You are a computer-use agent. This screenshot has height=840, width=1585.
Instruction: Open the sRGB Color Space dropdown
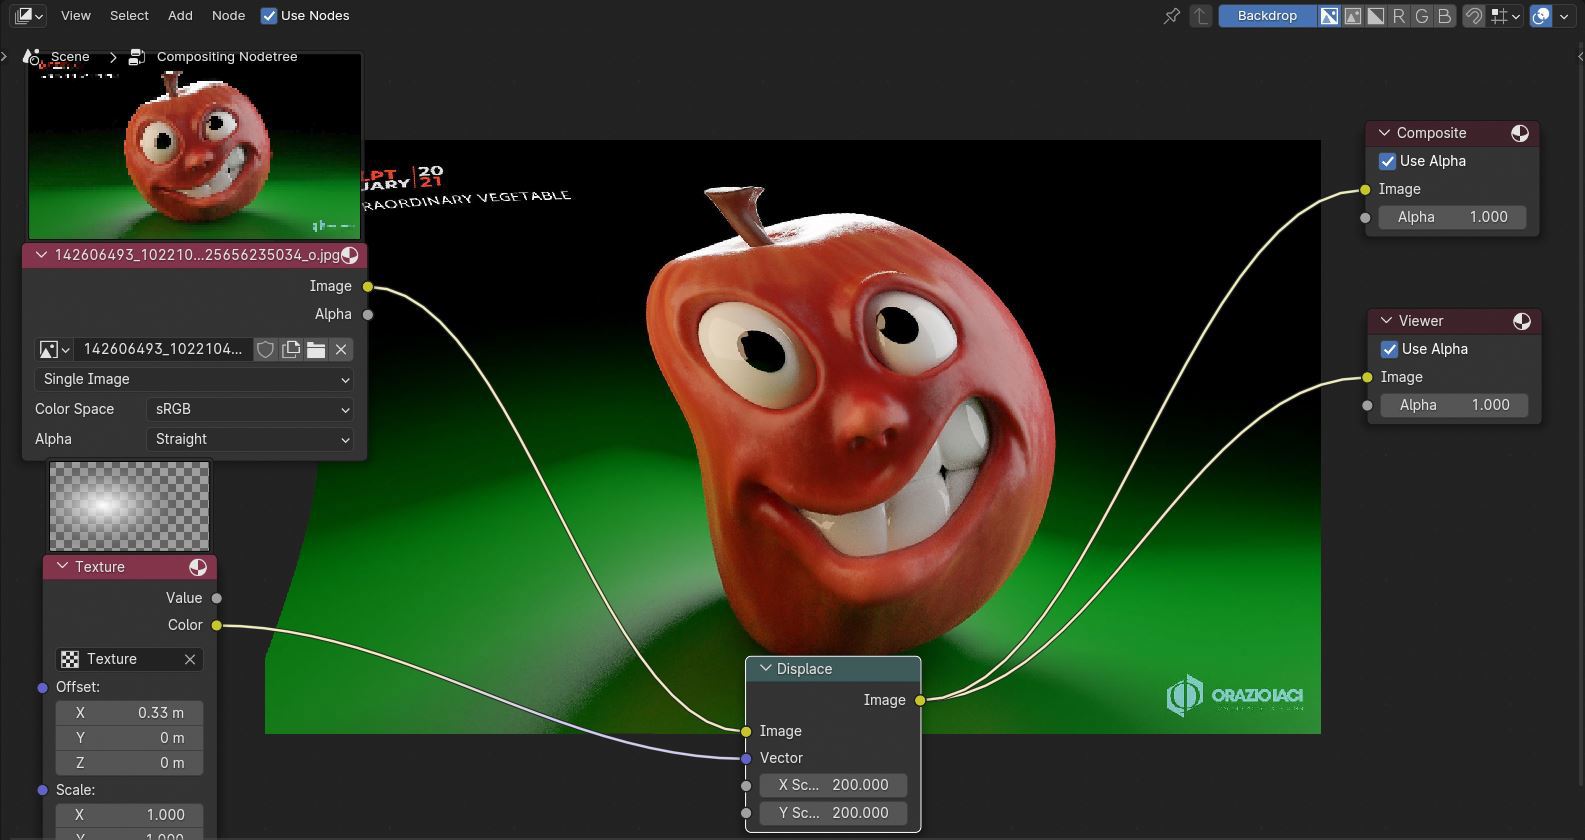[249, 409]
